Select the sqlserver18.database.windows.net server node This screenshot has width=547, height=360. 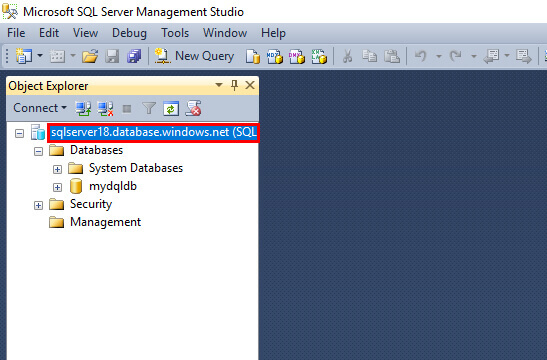click(x=153, y=133)
